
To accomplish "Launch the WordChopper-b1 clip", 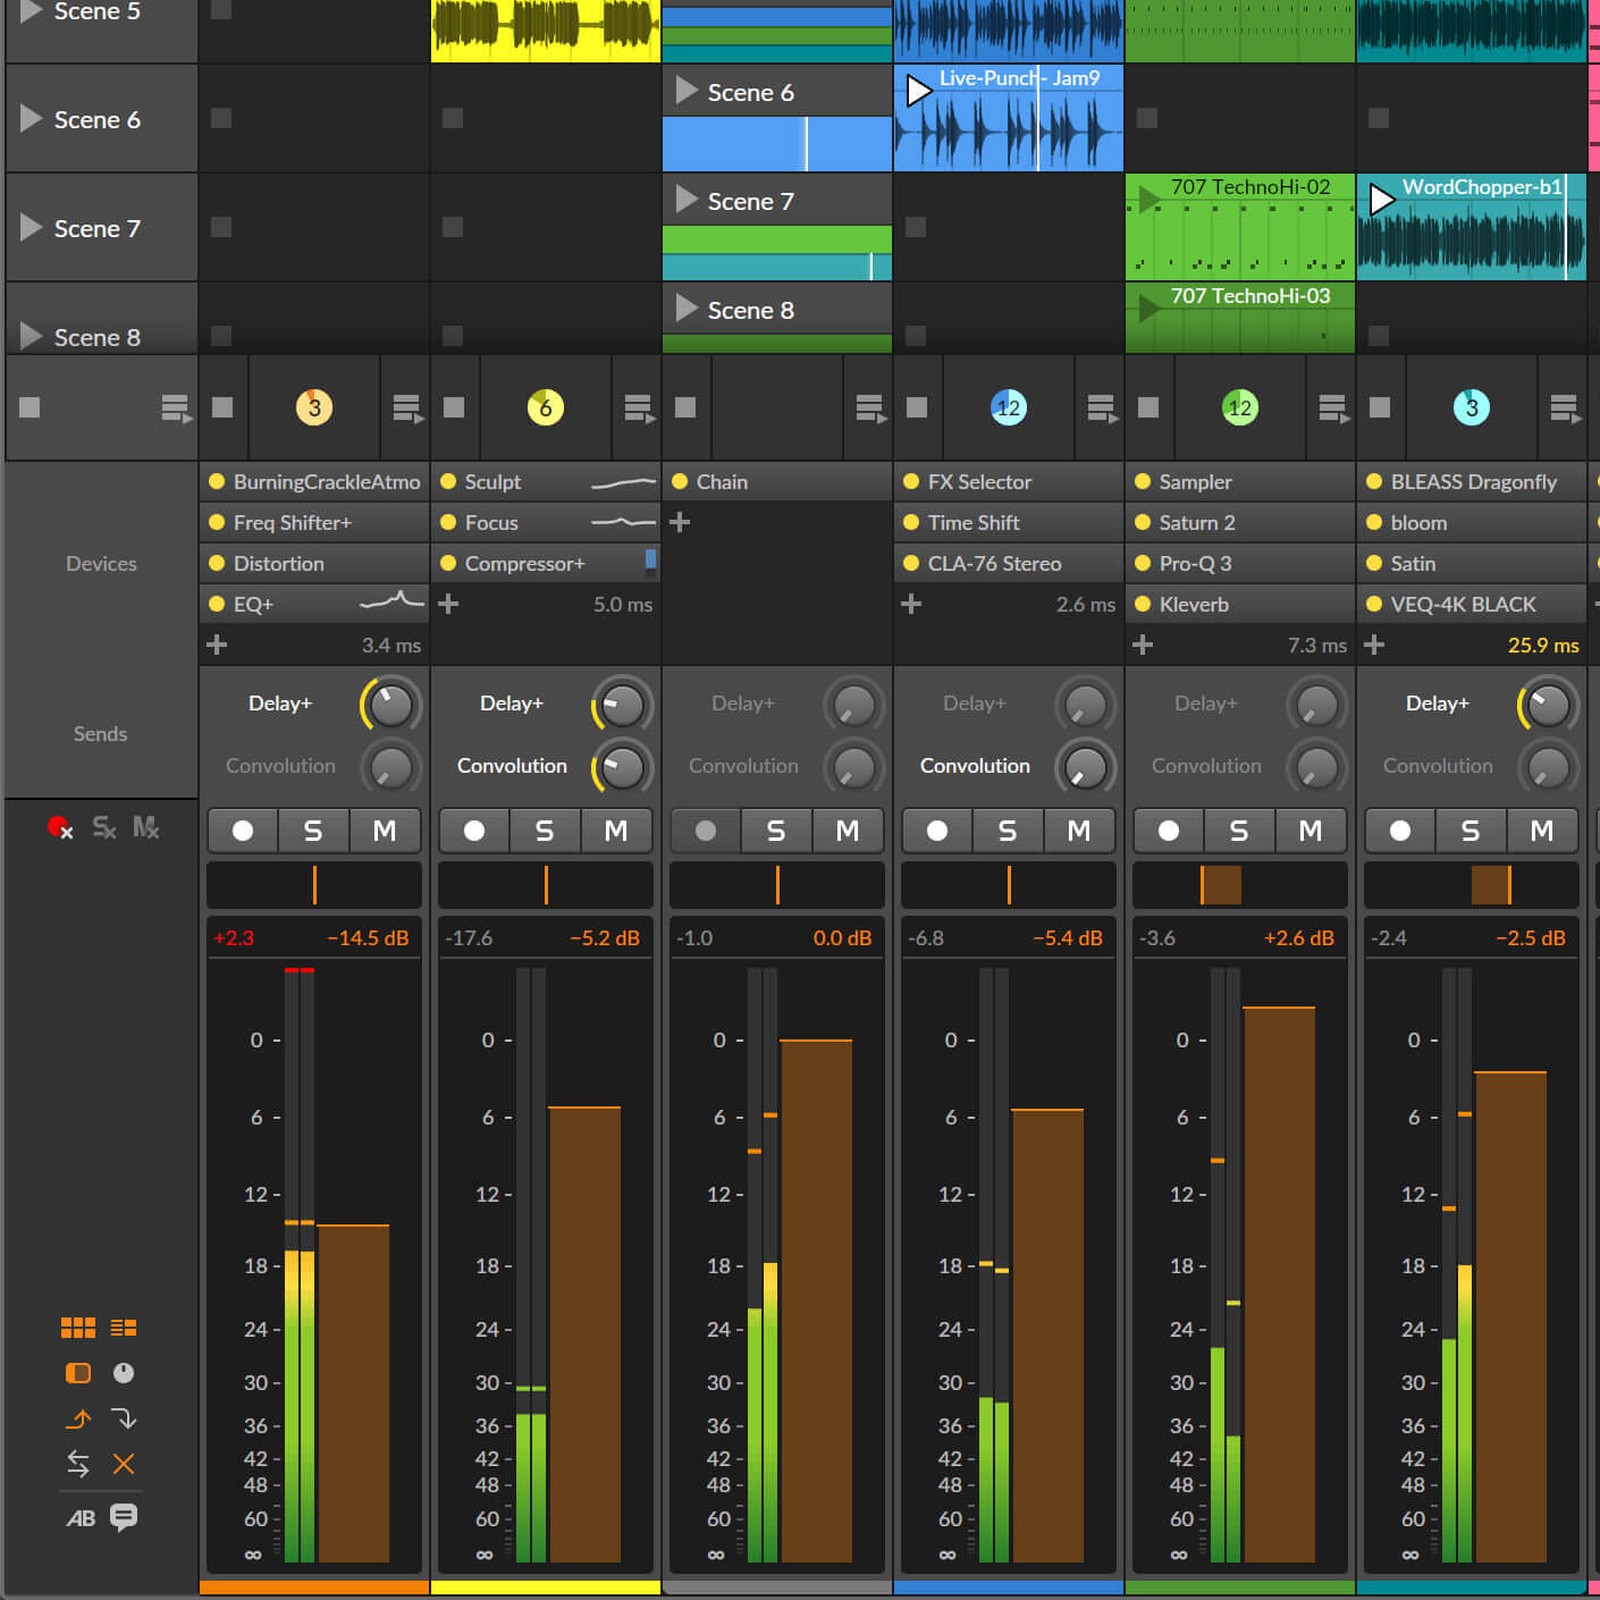I will (x=1381, y=199).
